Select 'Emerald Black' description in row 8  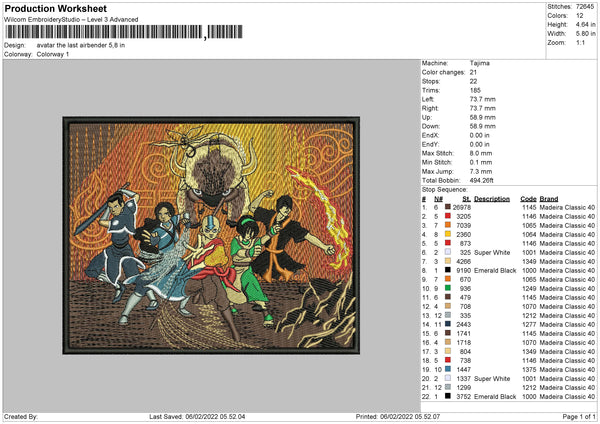[495, 271]
